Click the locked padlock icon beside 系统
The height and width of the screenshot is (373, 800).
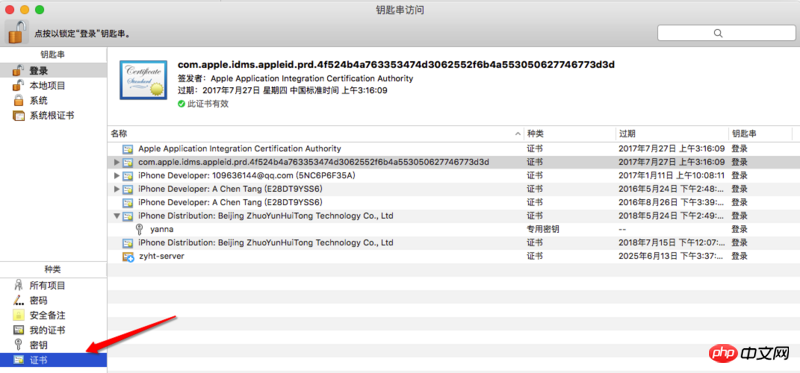click(18, 101)
